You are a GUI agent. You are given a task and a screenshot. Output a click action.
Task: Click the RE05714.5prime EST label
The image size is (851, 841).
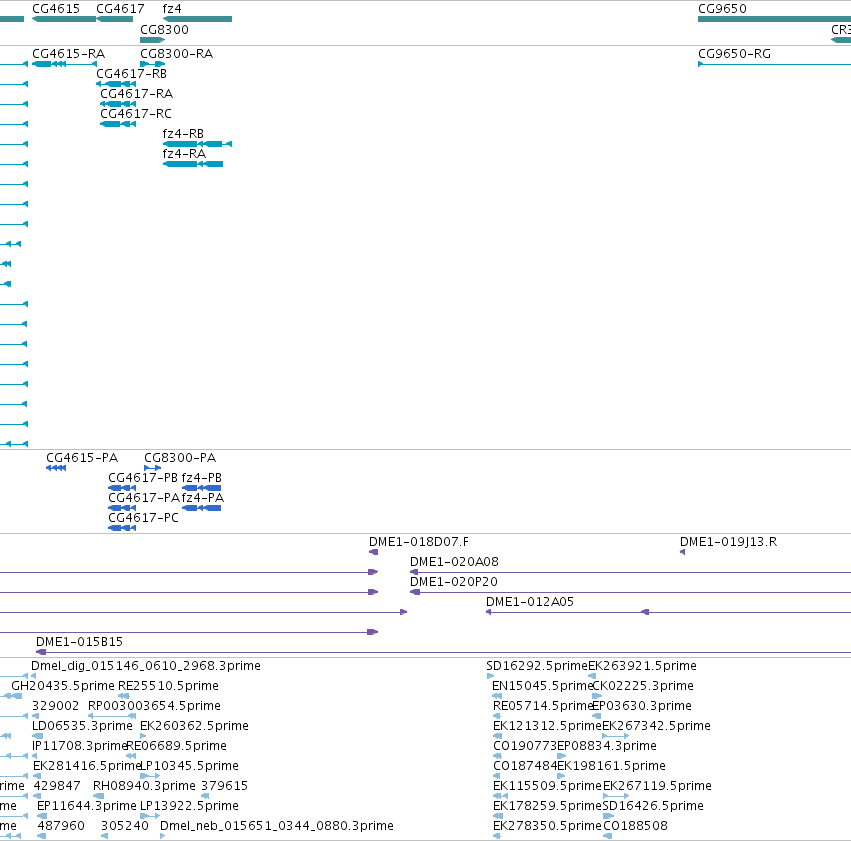tap(542, 706)
